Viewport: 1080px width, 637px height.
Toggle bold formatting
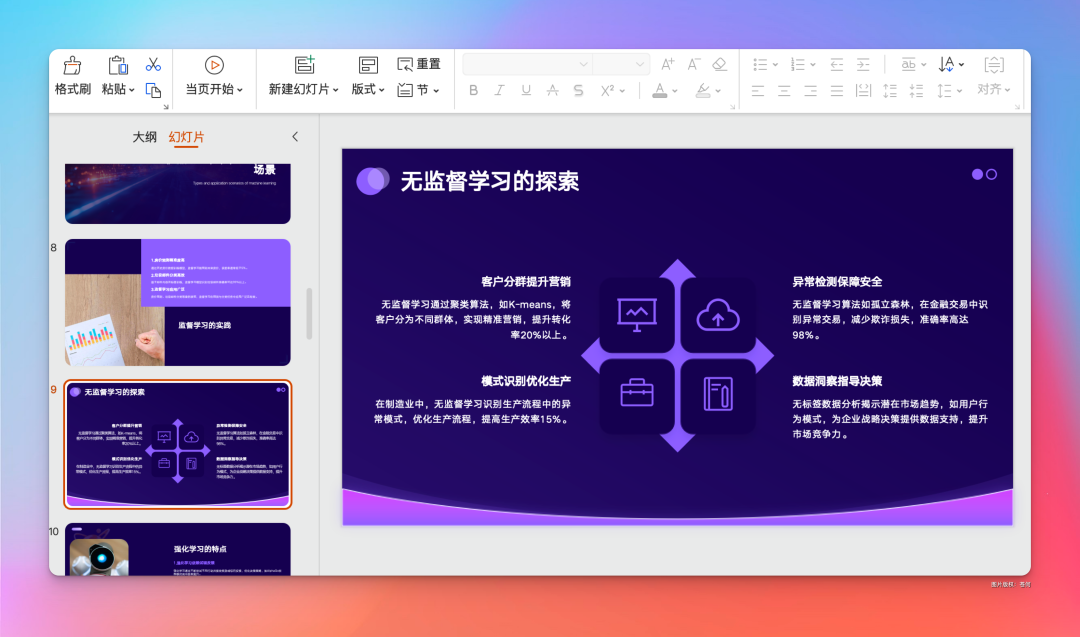click(473, 90)
